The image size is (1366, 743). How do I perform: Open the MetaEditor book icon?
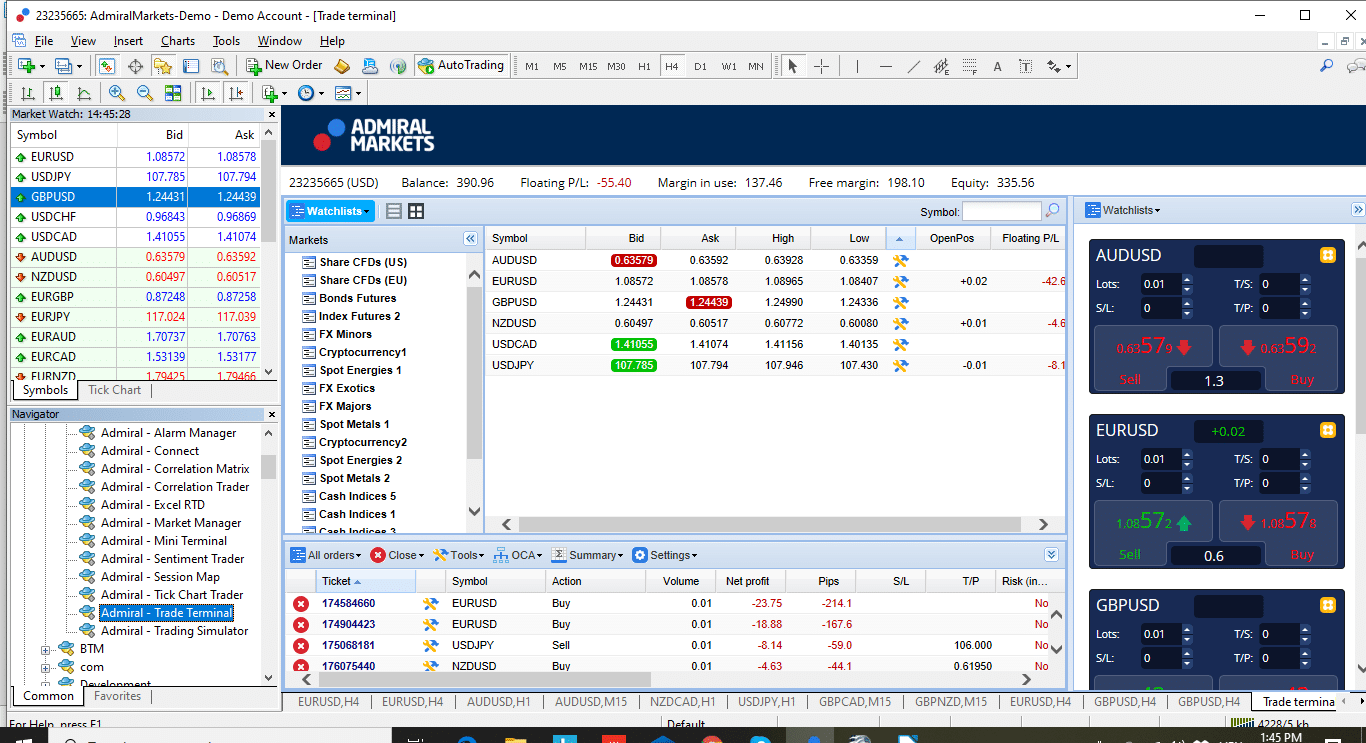click(x=342, y=66)
